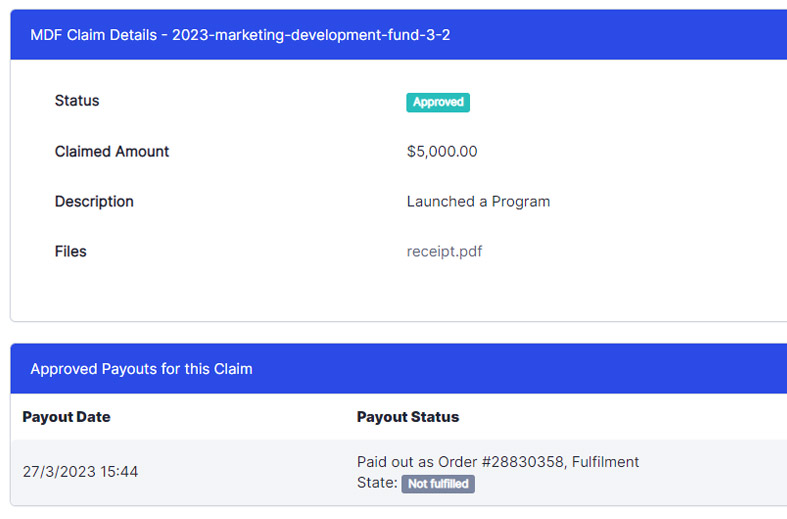787x519 pixels.
Task: Click the State: label beside the badge
Action: (377, 484)
